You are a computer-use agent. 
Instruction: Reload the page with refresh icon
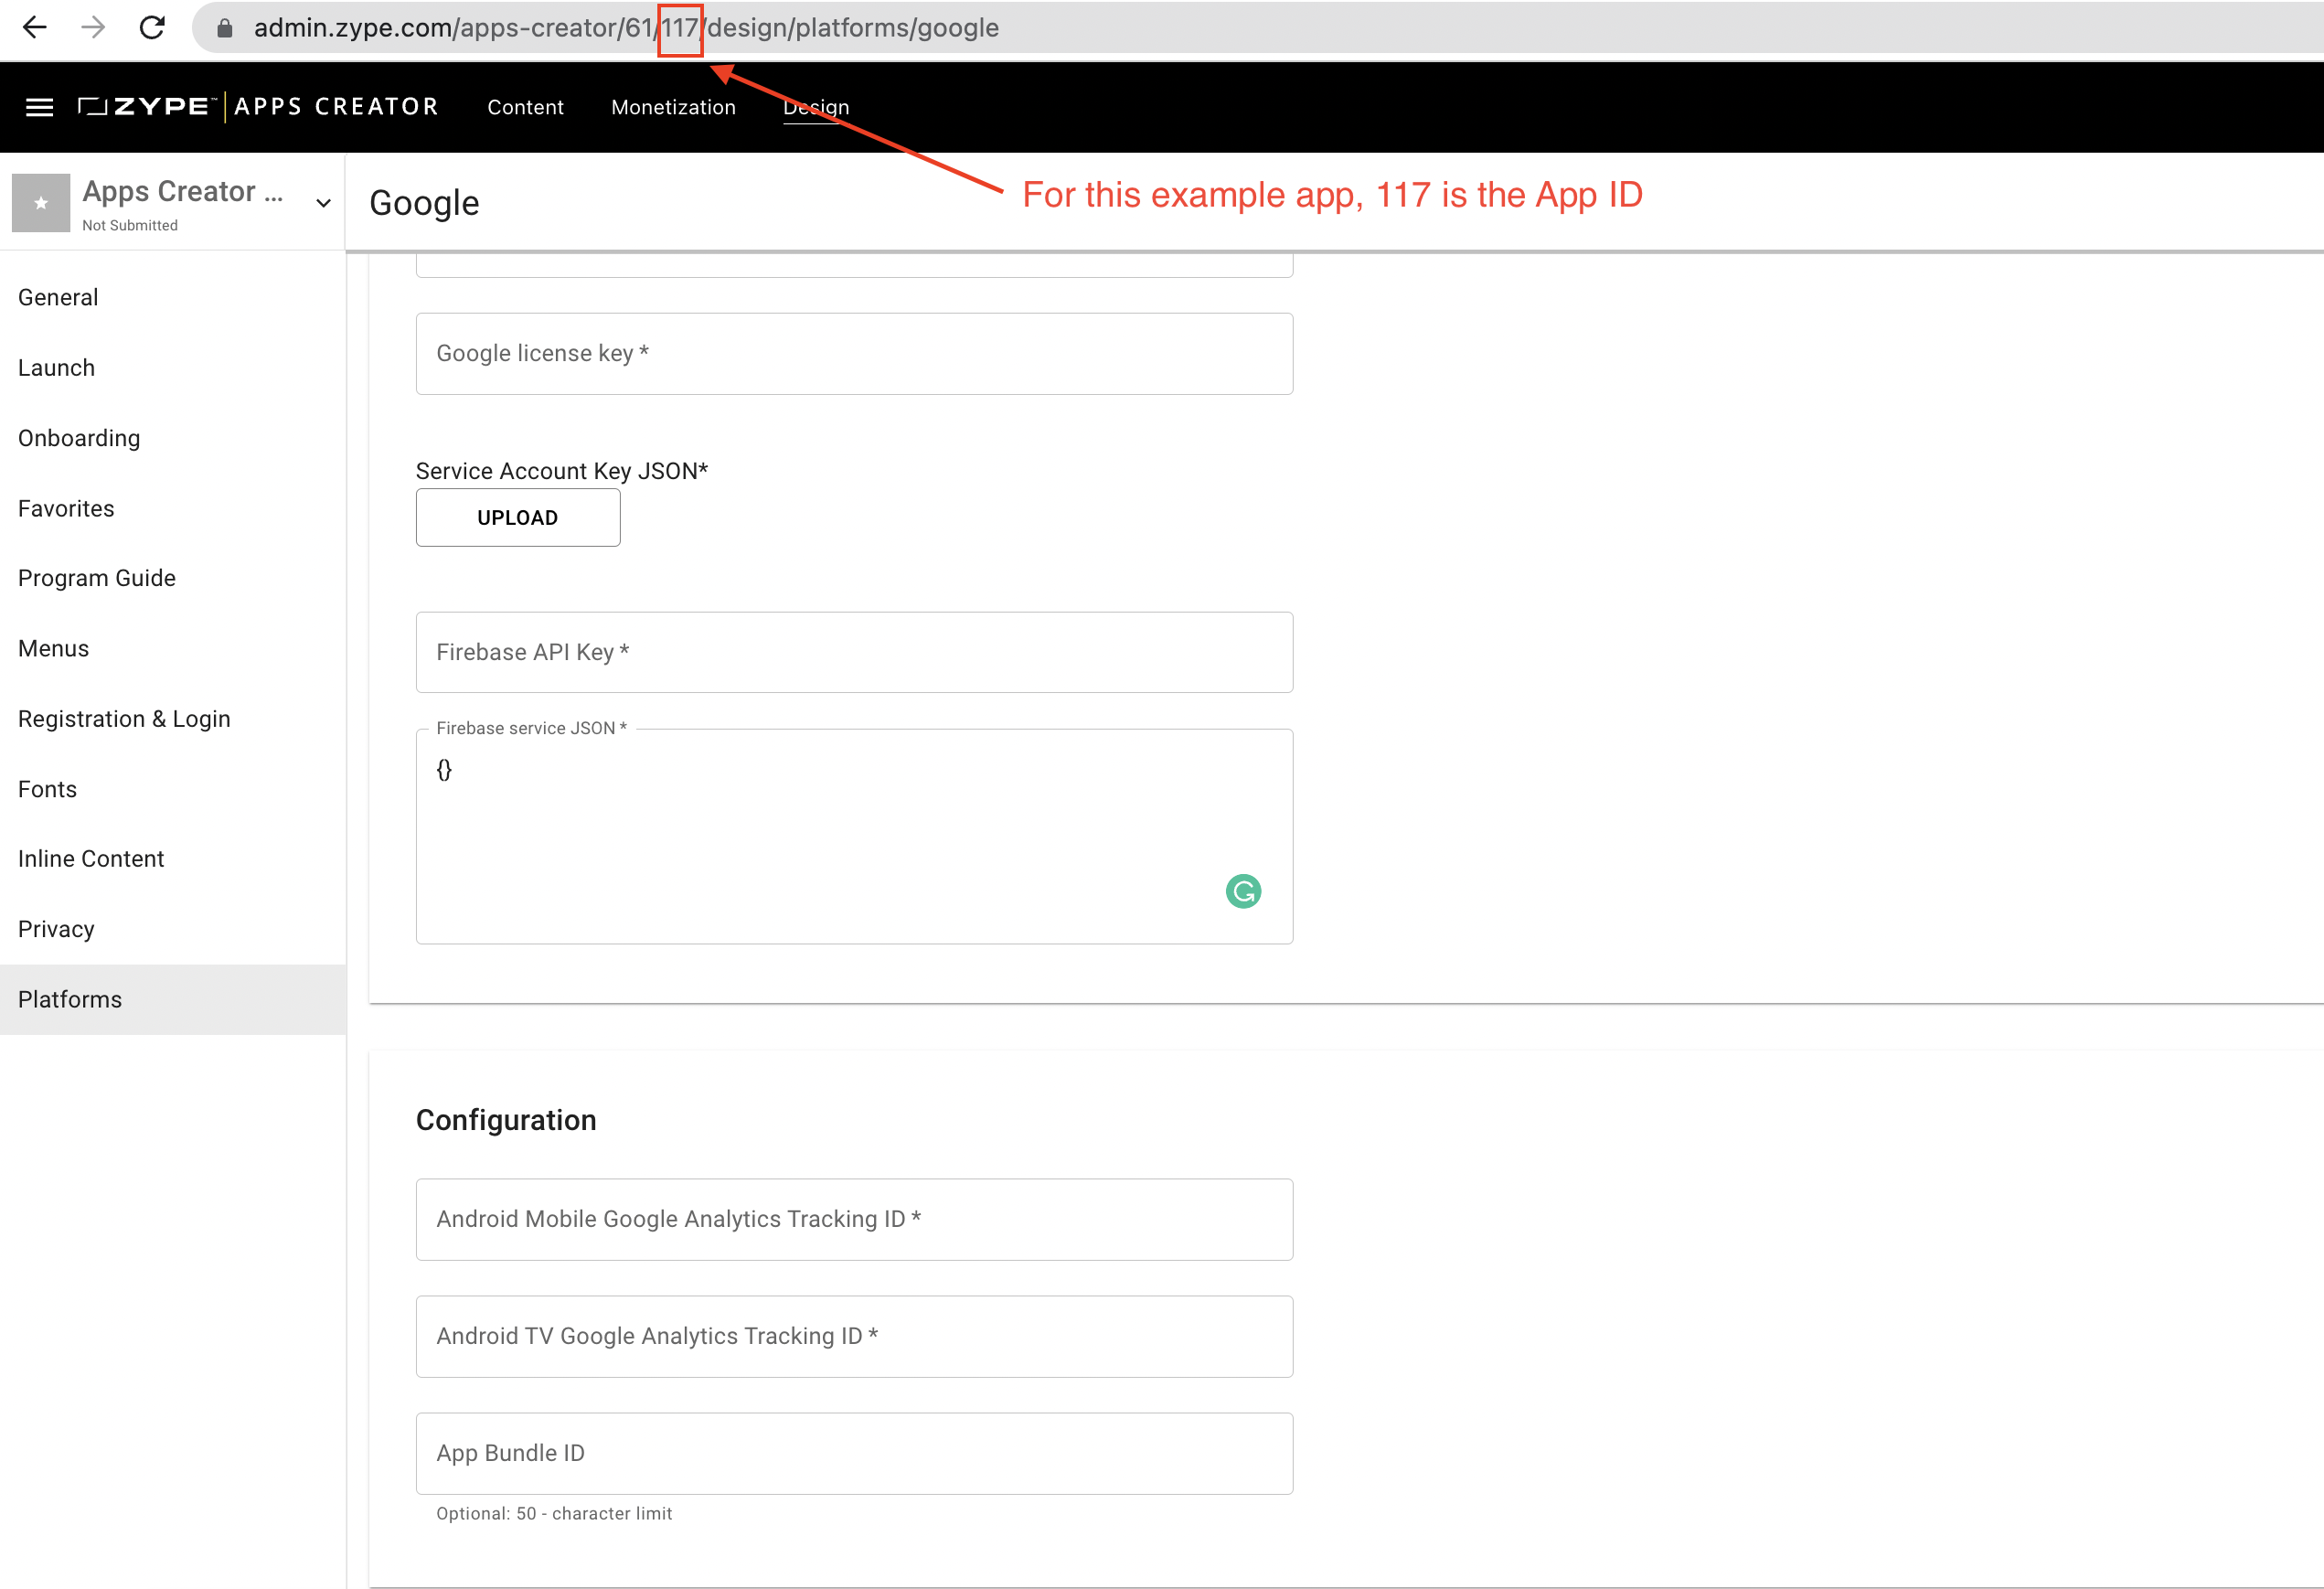tap(152, 27)
